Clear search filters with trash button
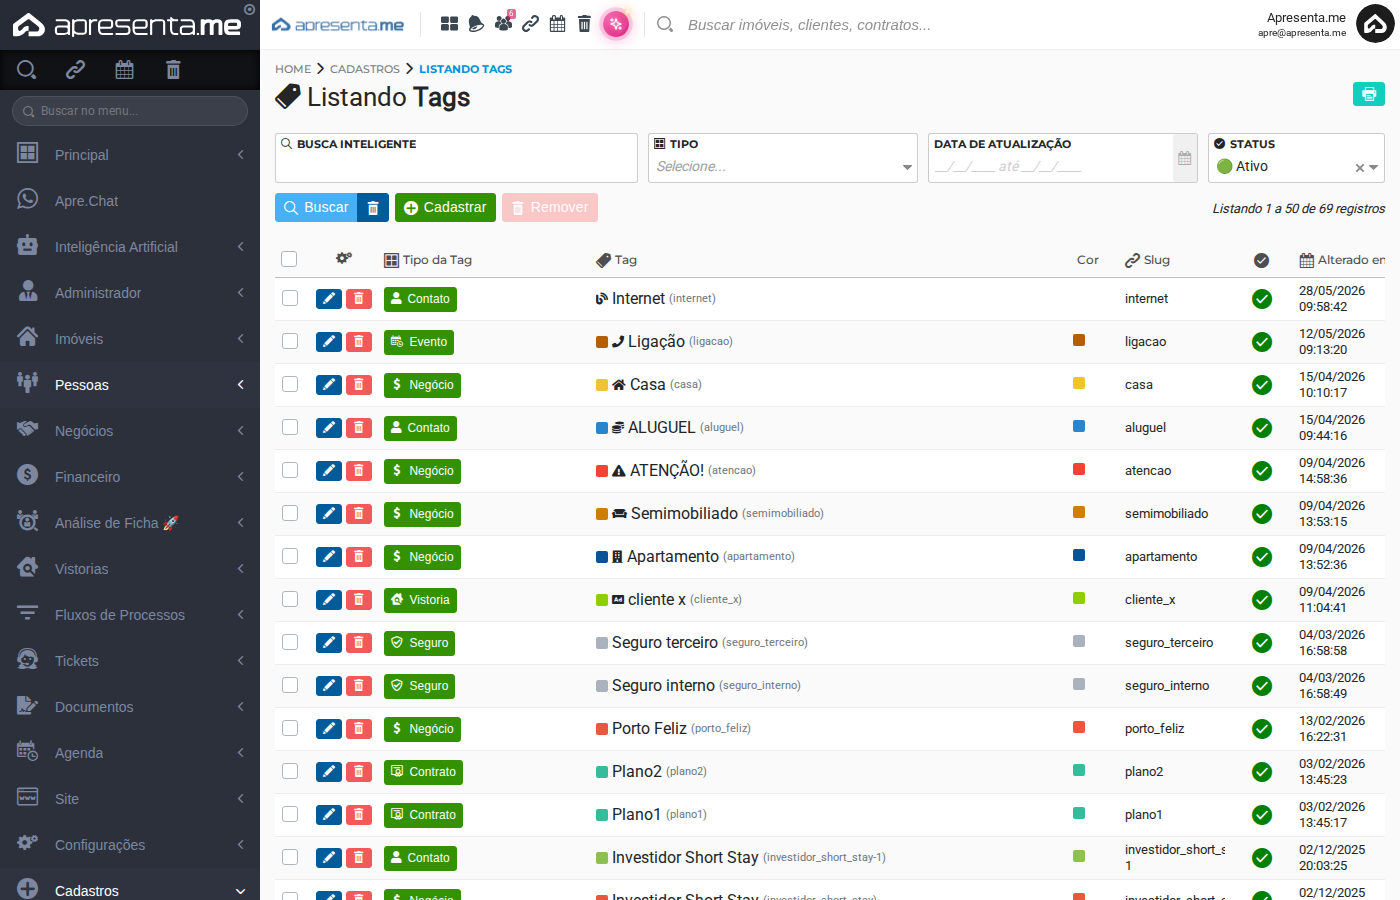The width and height of the screenshot is (1400, 900). (373, 208)
